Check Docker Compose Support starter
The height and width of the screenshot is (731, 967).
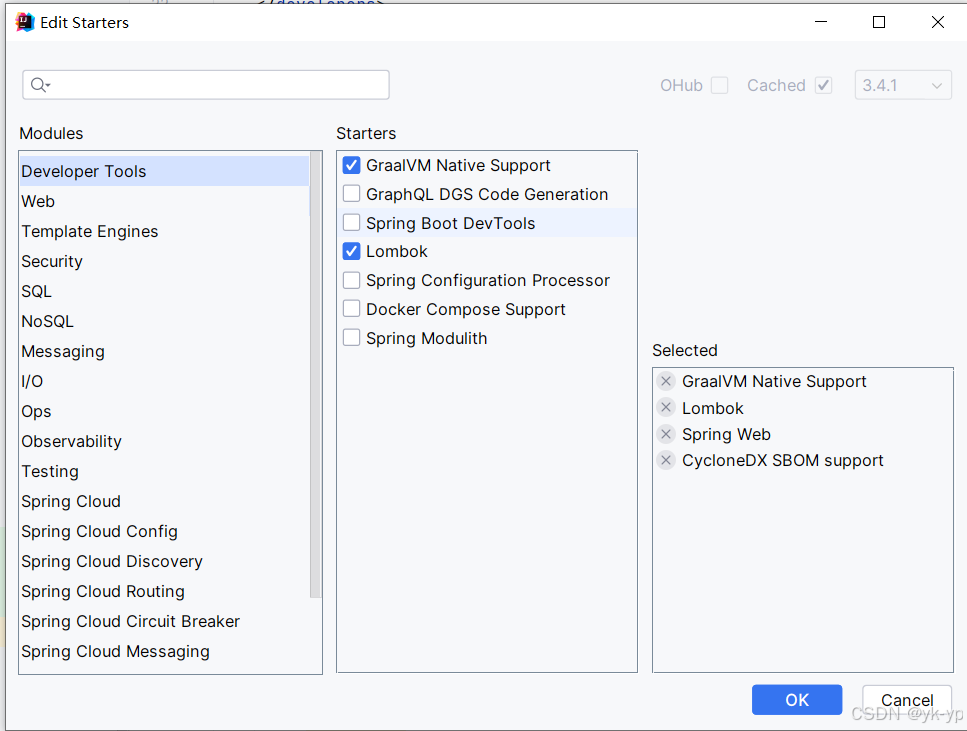point(352,308)
